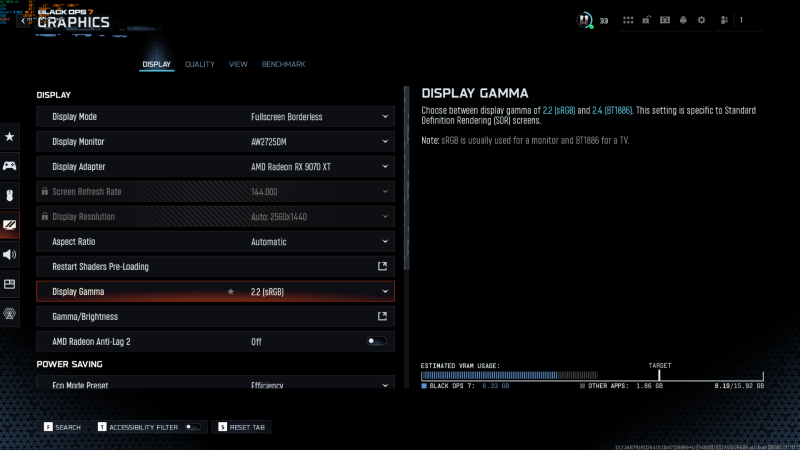Image resolution: width=800 pixels, height=450 pixels.
Task: Expand the Display Adapter dropdown
Action: tap(385, 167)
